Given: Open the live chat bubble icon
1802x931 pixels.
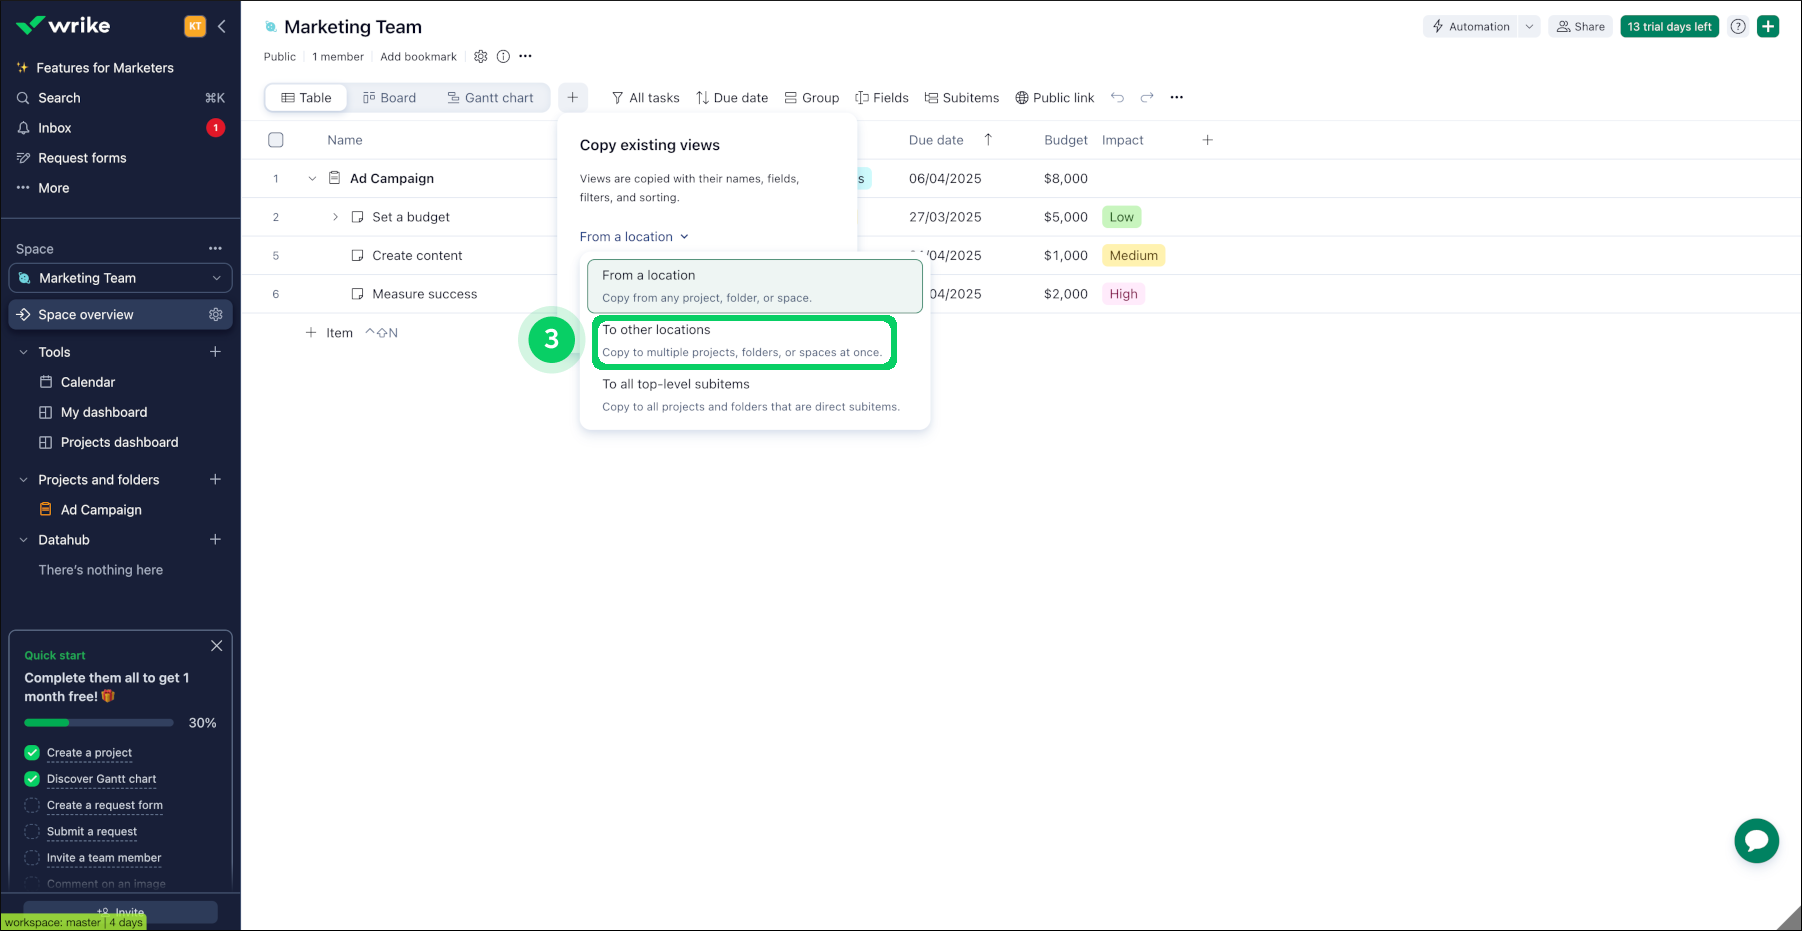Looking at the screenshot, I should click(1756, 841).
